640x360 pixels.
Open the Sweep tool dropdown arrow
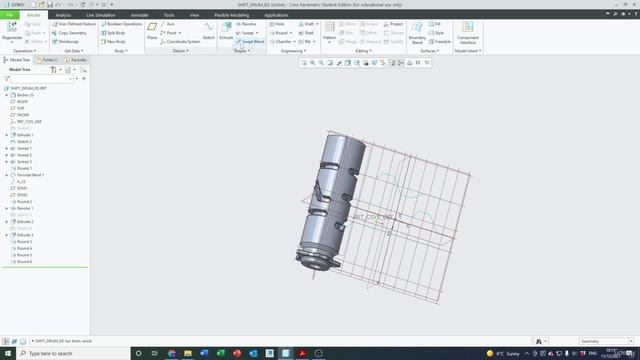(257, 33)
